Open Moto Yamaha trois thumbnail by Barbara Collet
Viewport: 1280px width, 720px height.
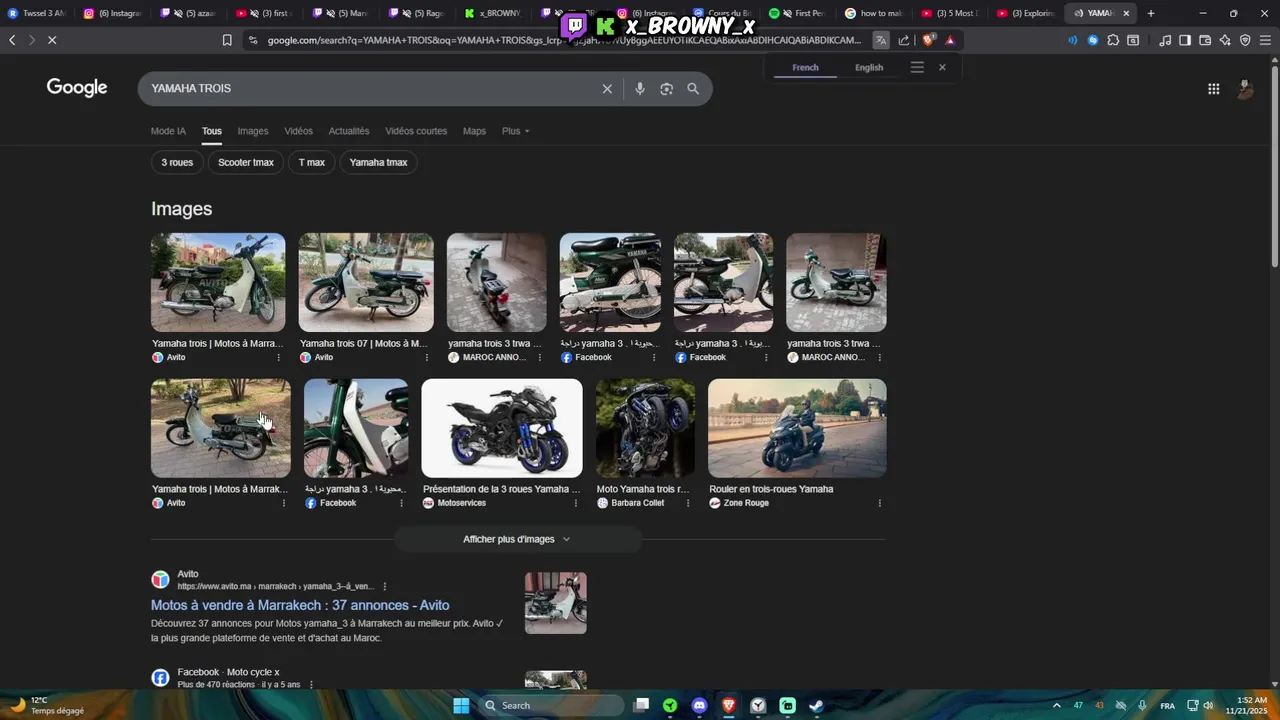[x=645, y=428]
